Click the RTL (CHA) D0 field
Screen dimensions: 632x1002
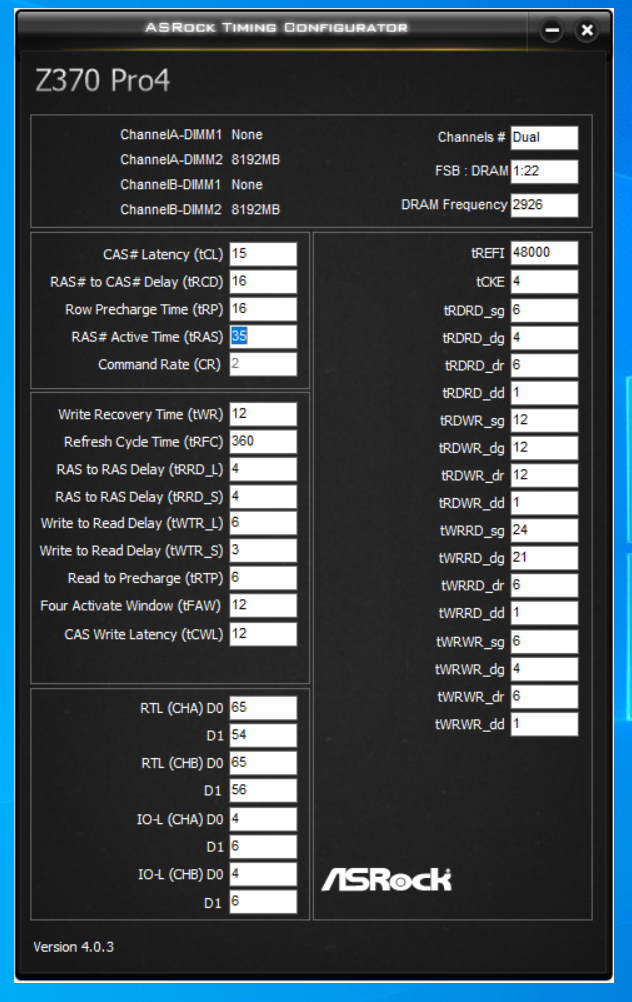[263, 707]
